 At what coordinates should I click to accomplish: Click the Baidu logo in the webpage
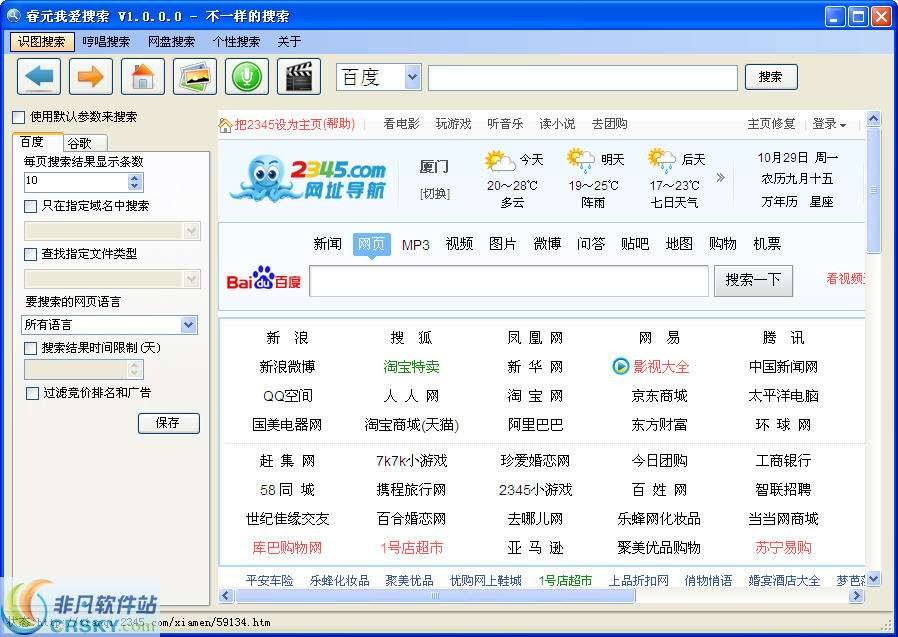pyautogui.click(x=263, y=278)
